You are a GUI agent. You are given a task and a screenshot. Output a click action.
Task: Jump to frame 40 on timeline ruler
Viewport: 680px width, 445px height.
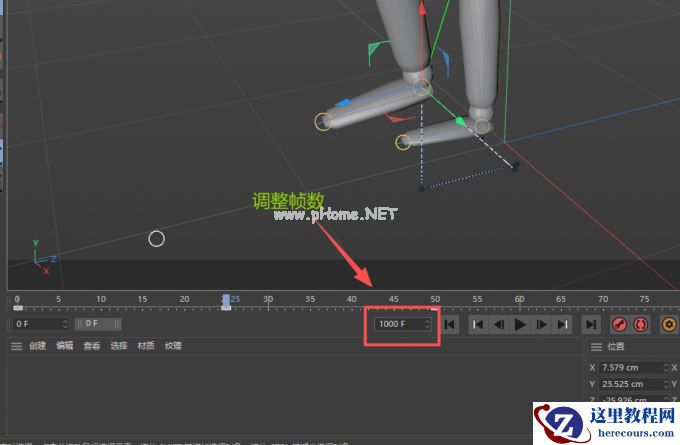(x=352, y=299)
